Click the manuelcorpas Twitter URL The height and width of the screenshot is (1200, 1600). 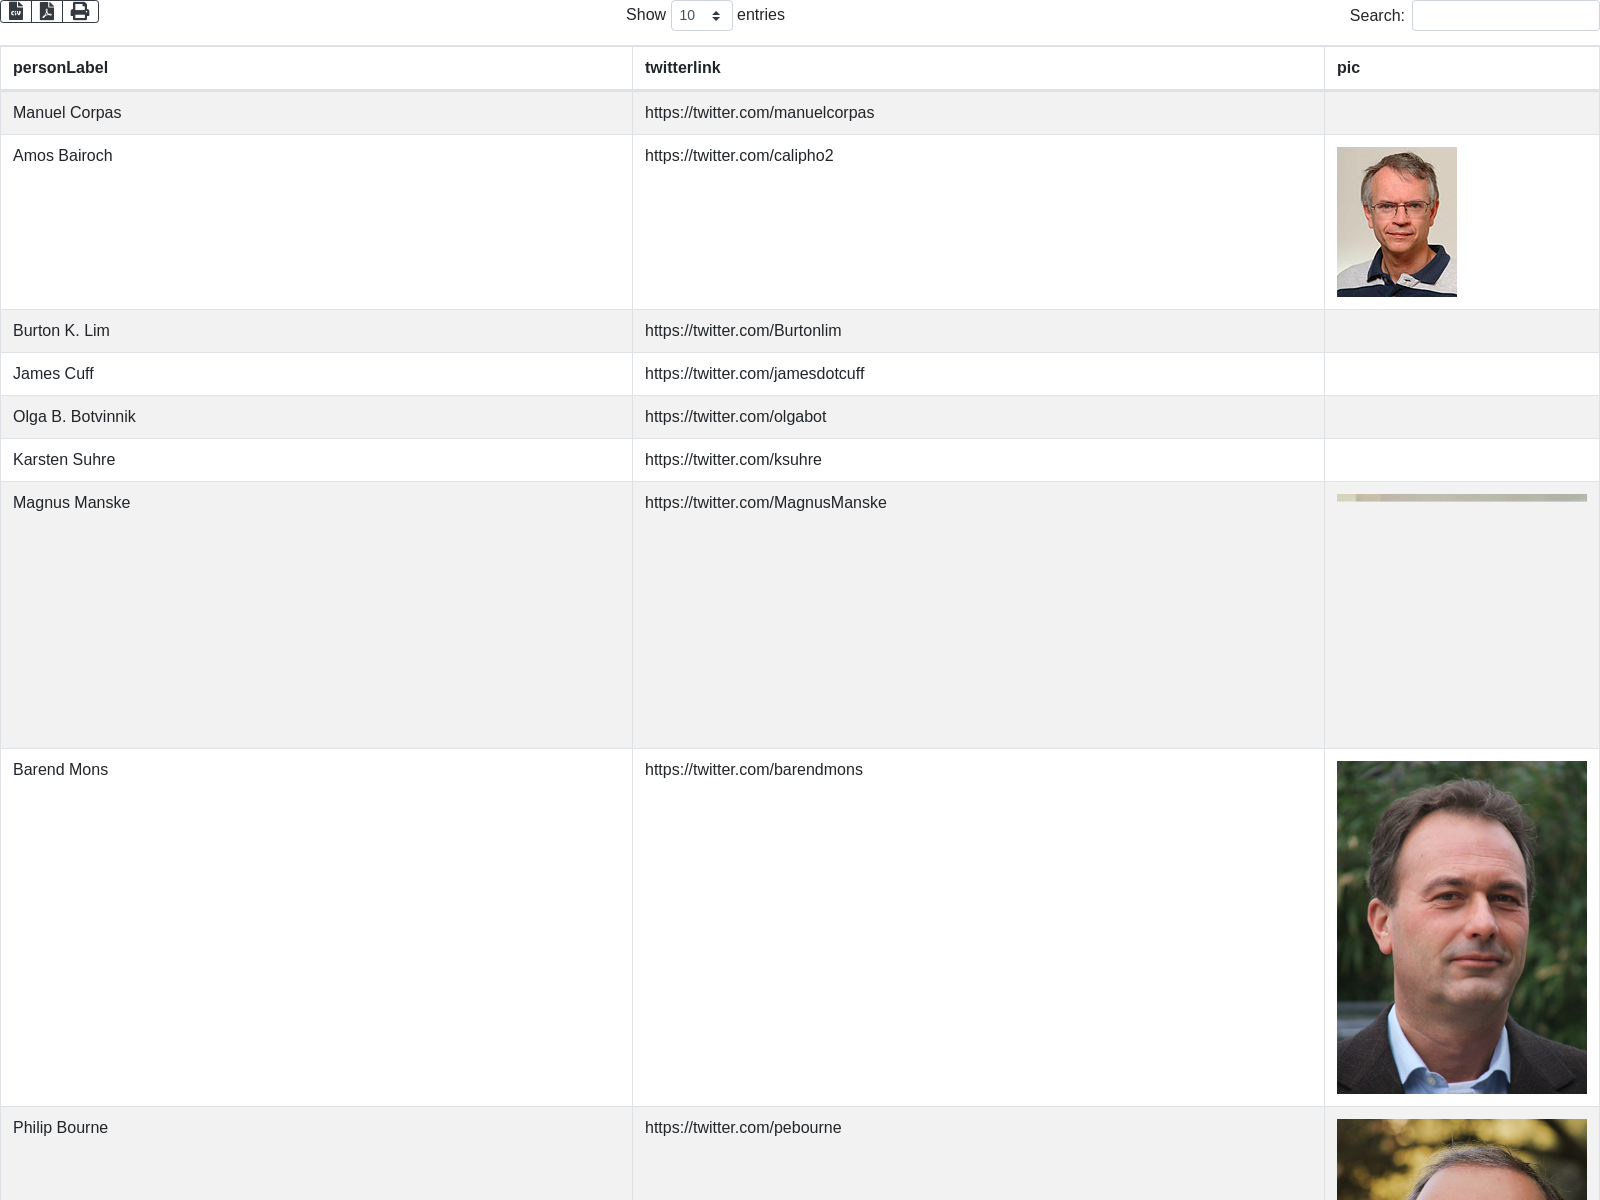click(x=759, y=113)
